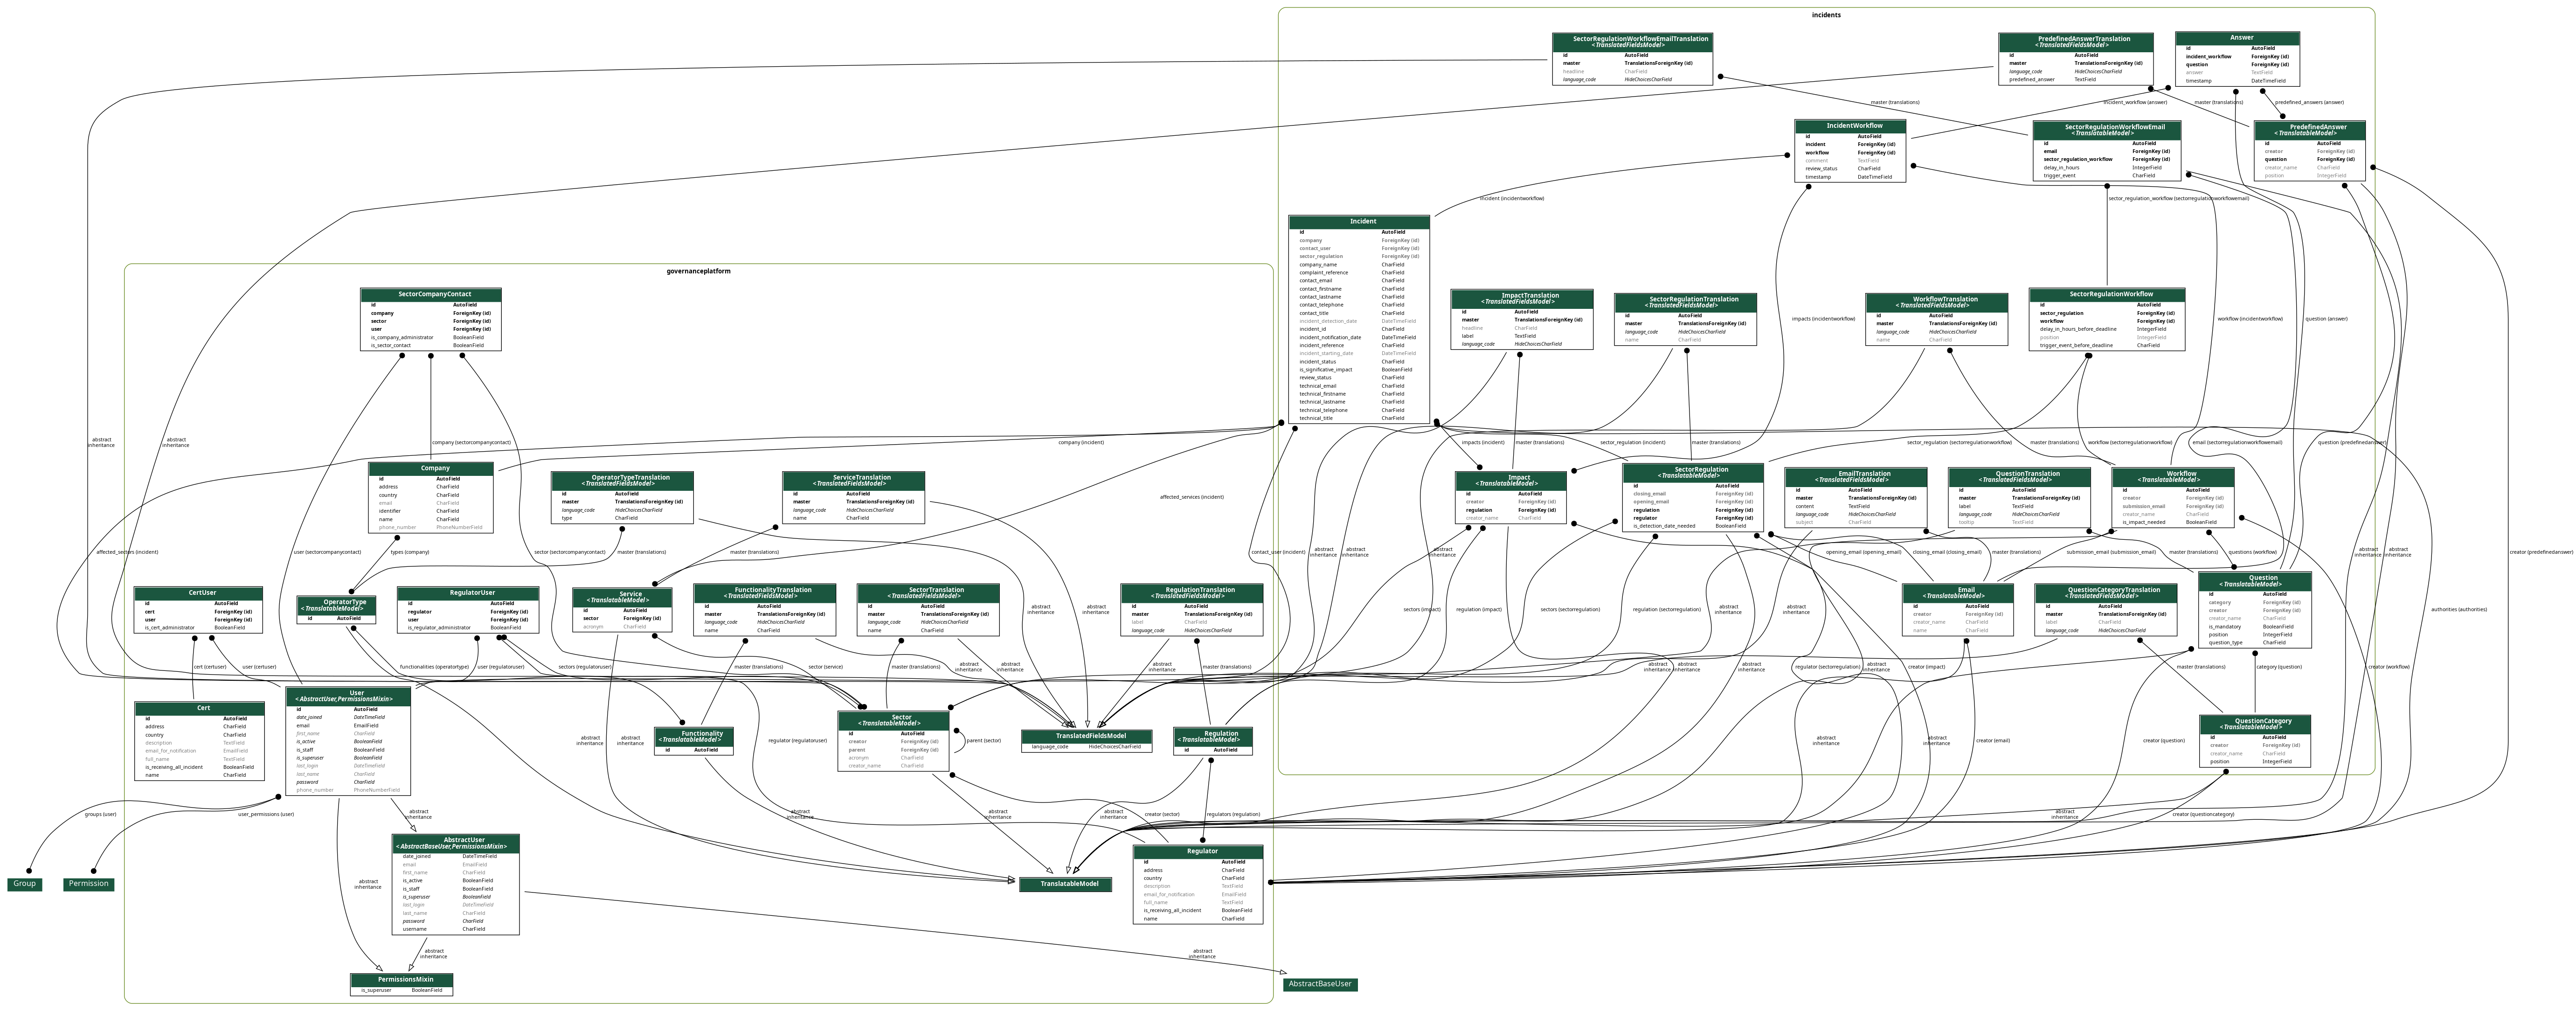Click the 'regulators (regulation)' edge label
Screen dimensions: 2576x1011
(1233, 814)
